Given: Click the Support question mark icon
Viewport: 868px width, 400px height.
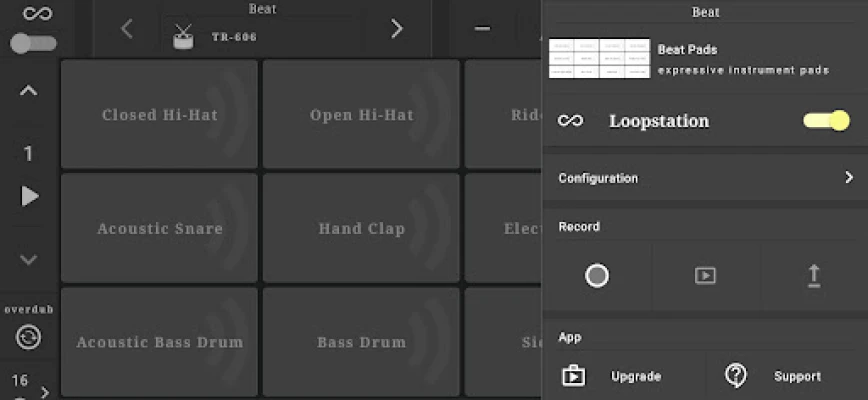Looking at the screenshot, I should (x=736, y=376).
